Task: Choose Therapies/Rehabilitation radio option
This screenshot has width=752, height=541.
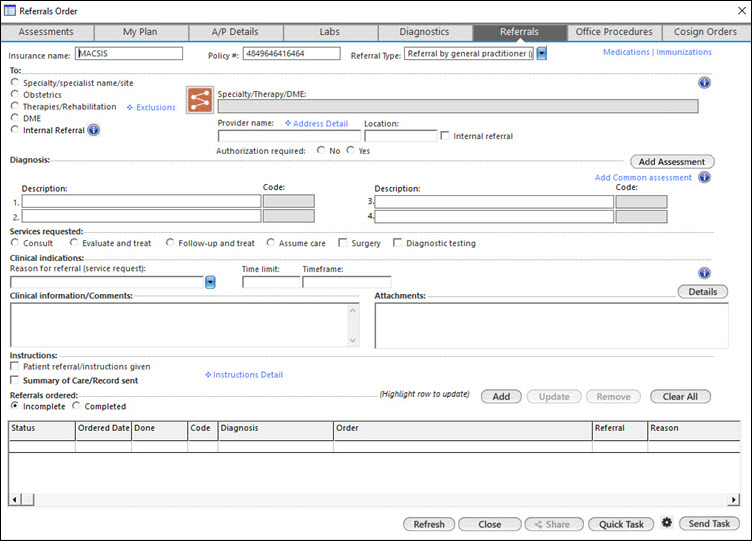Action: [x=15, y=106]
